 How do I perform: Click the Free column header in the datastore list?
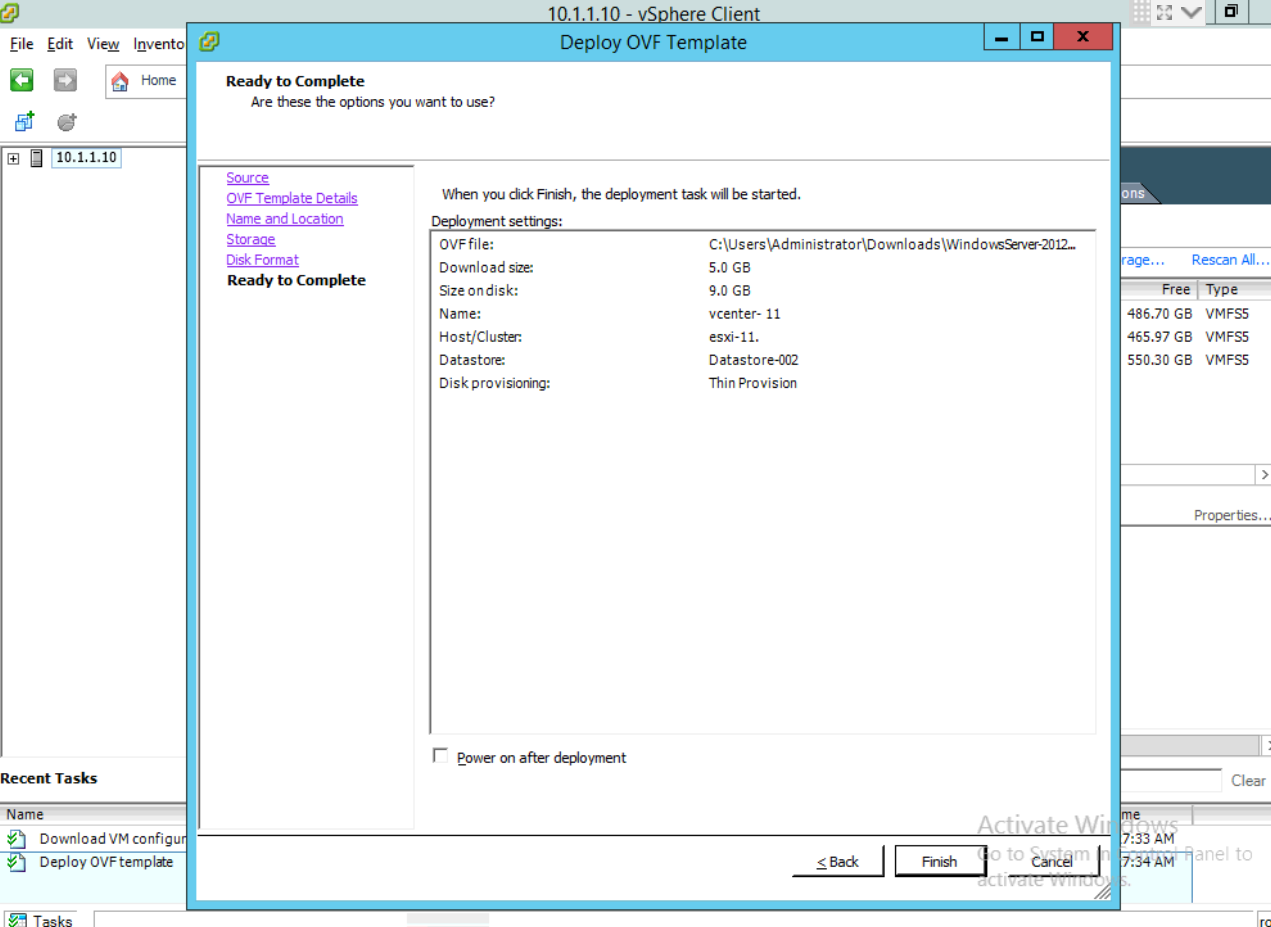pyautogui.click(x=1176, y=289)
